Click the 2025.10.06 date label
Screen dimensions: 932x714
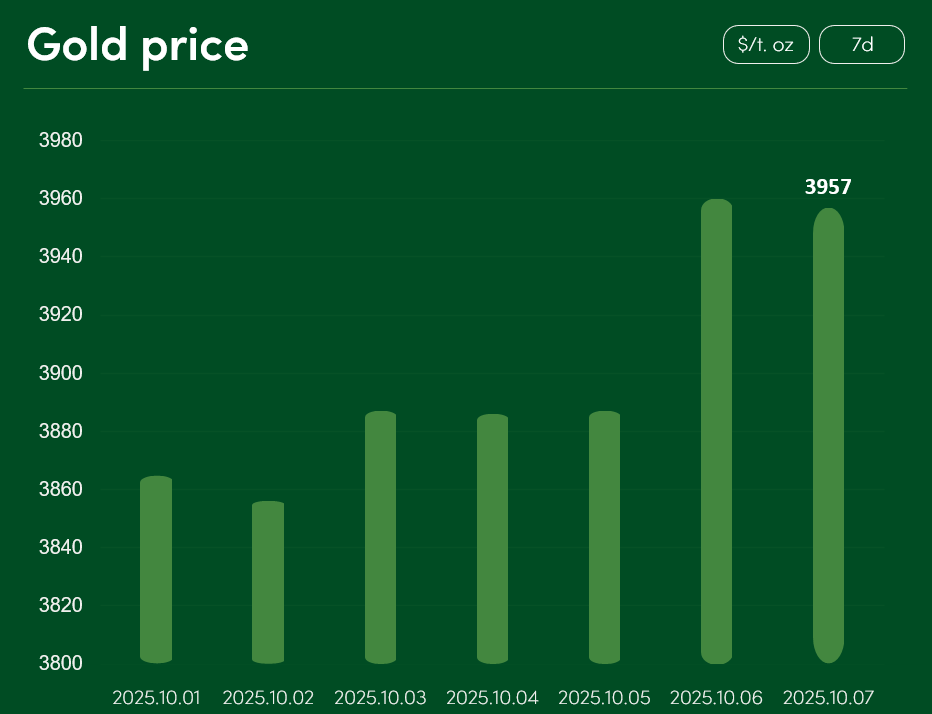pyautogui.click(x=716, y=697)
